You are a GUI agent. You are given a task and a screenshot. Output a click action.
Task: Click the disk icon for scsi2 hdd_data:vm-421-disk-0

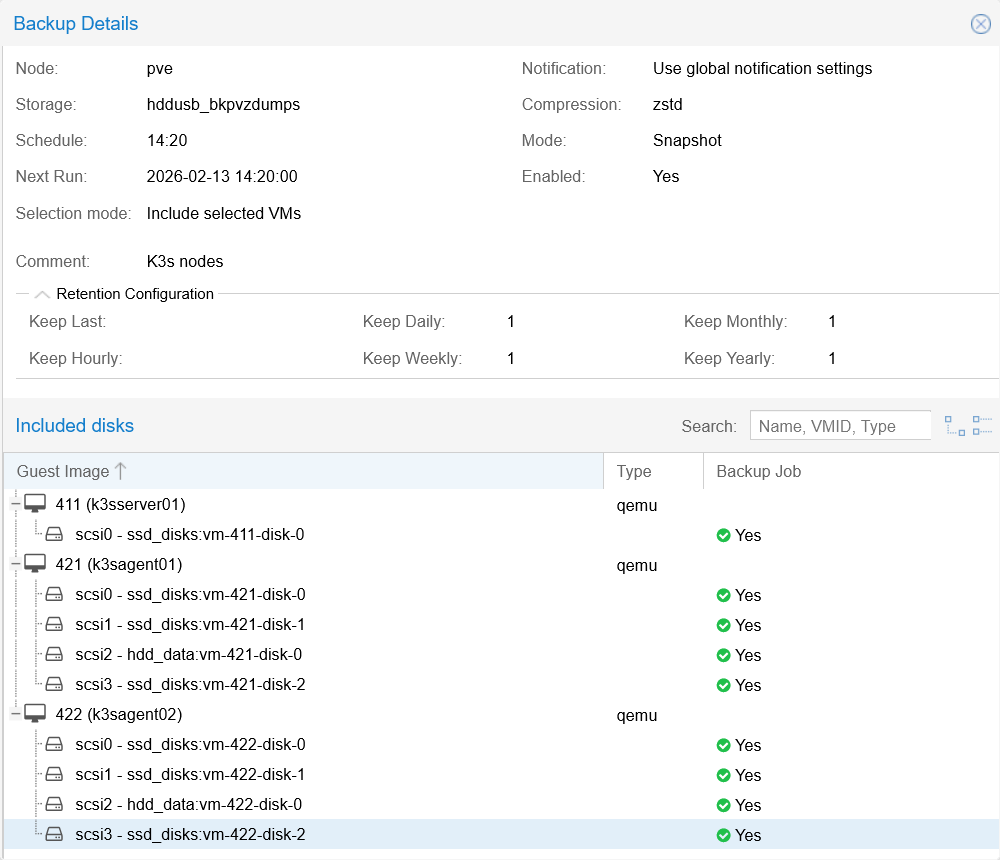coord(53,654)
